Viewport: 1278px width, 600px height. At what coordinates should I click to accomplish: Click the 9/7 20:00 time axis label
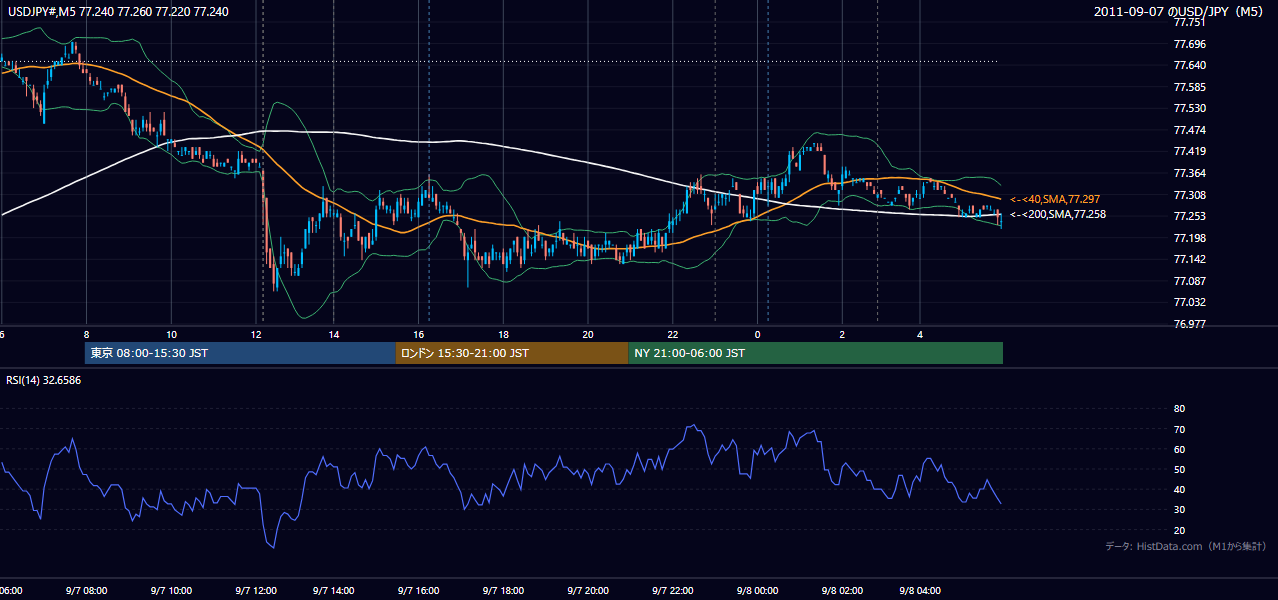pyautogui.click(x=587, y=591)
